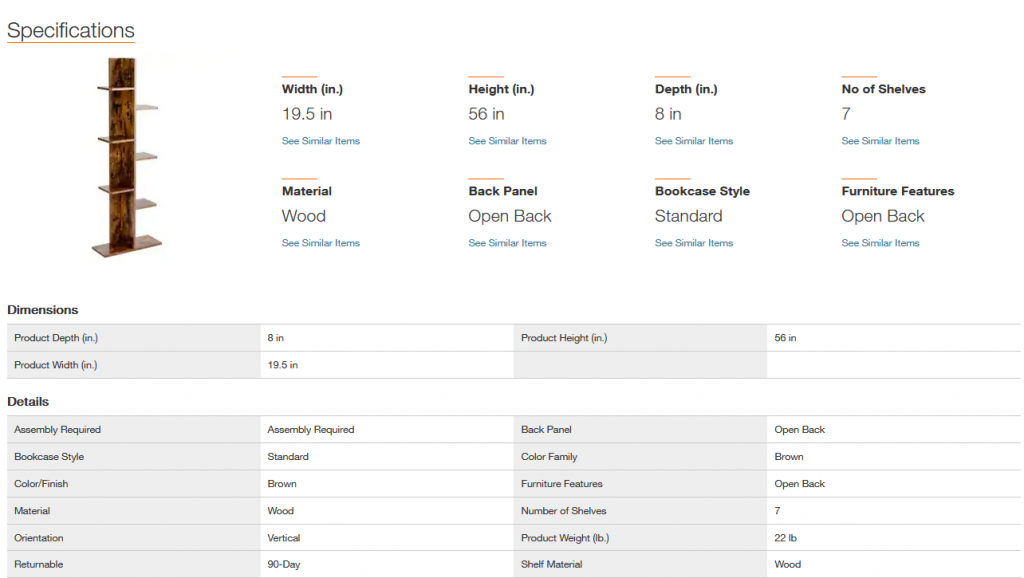Click the 'Color Family' label in Details
This screenshot has width=1024, height=578.
coord(549,457)
